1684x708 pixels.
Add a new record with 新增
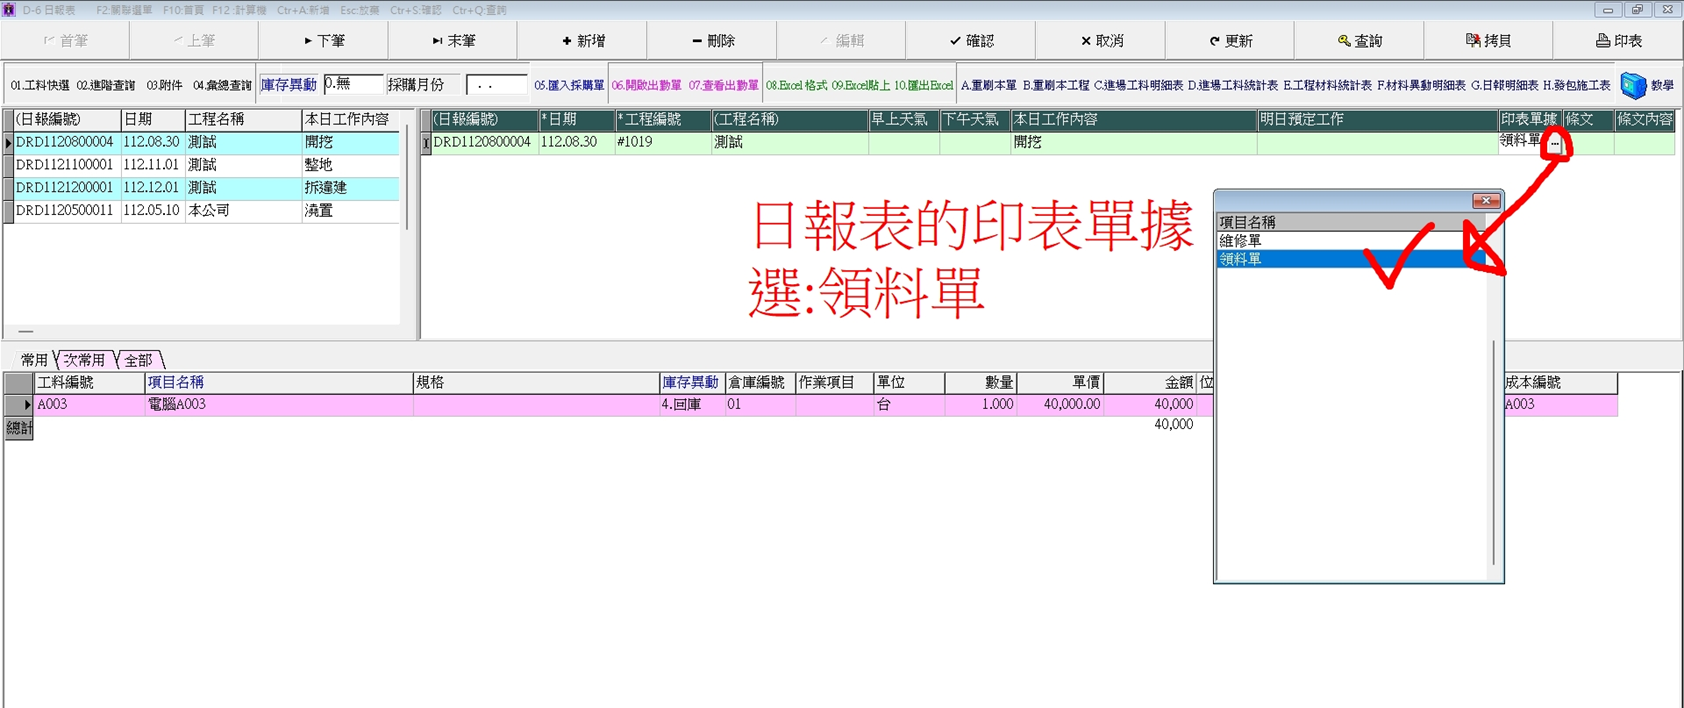[x=583, y=41]
